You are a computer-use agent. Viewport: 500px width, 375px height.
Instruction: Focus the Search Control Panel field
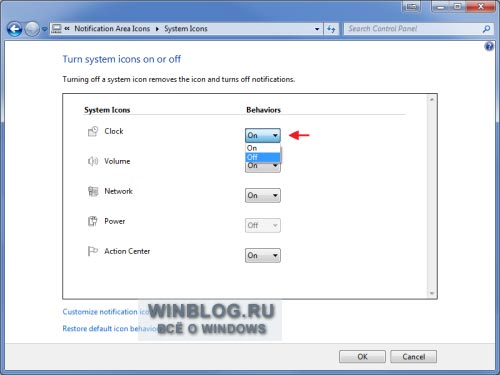412,29
